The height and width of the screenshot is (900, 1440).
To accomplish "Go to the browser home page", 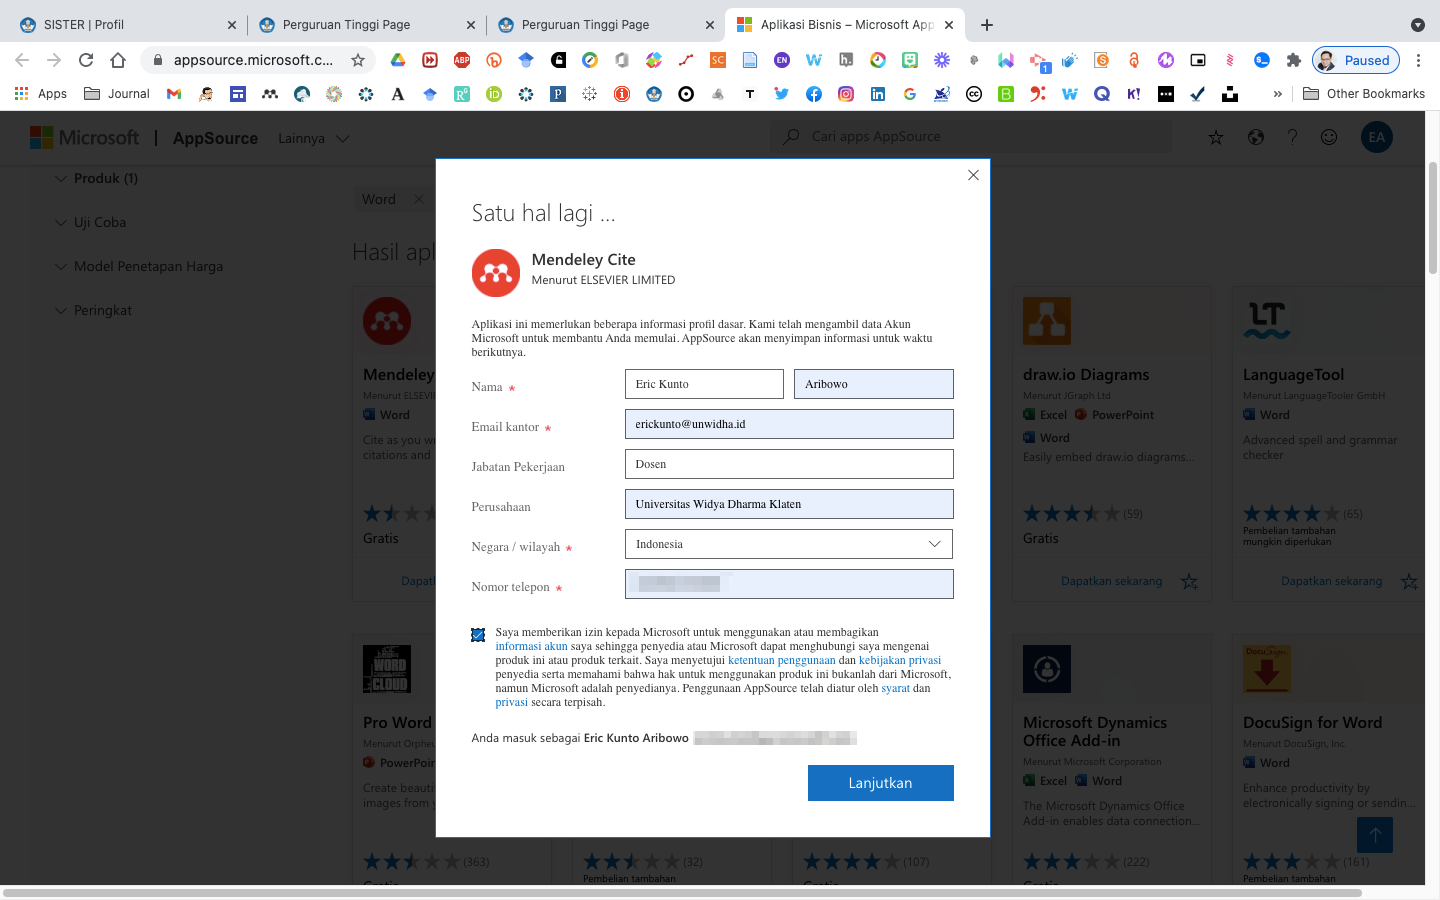I will (118, 60).
